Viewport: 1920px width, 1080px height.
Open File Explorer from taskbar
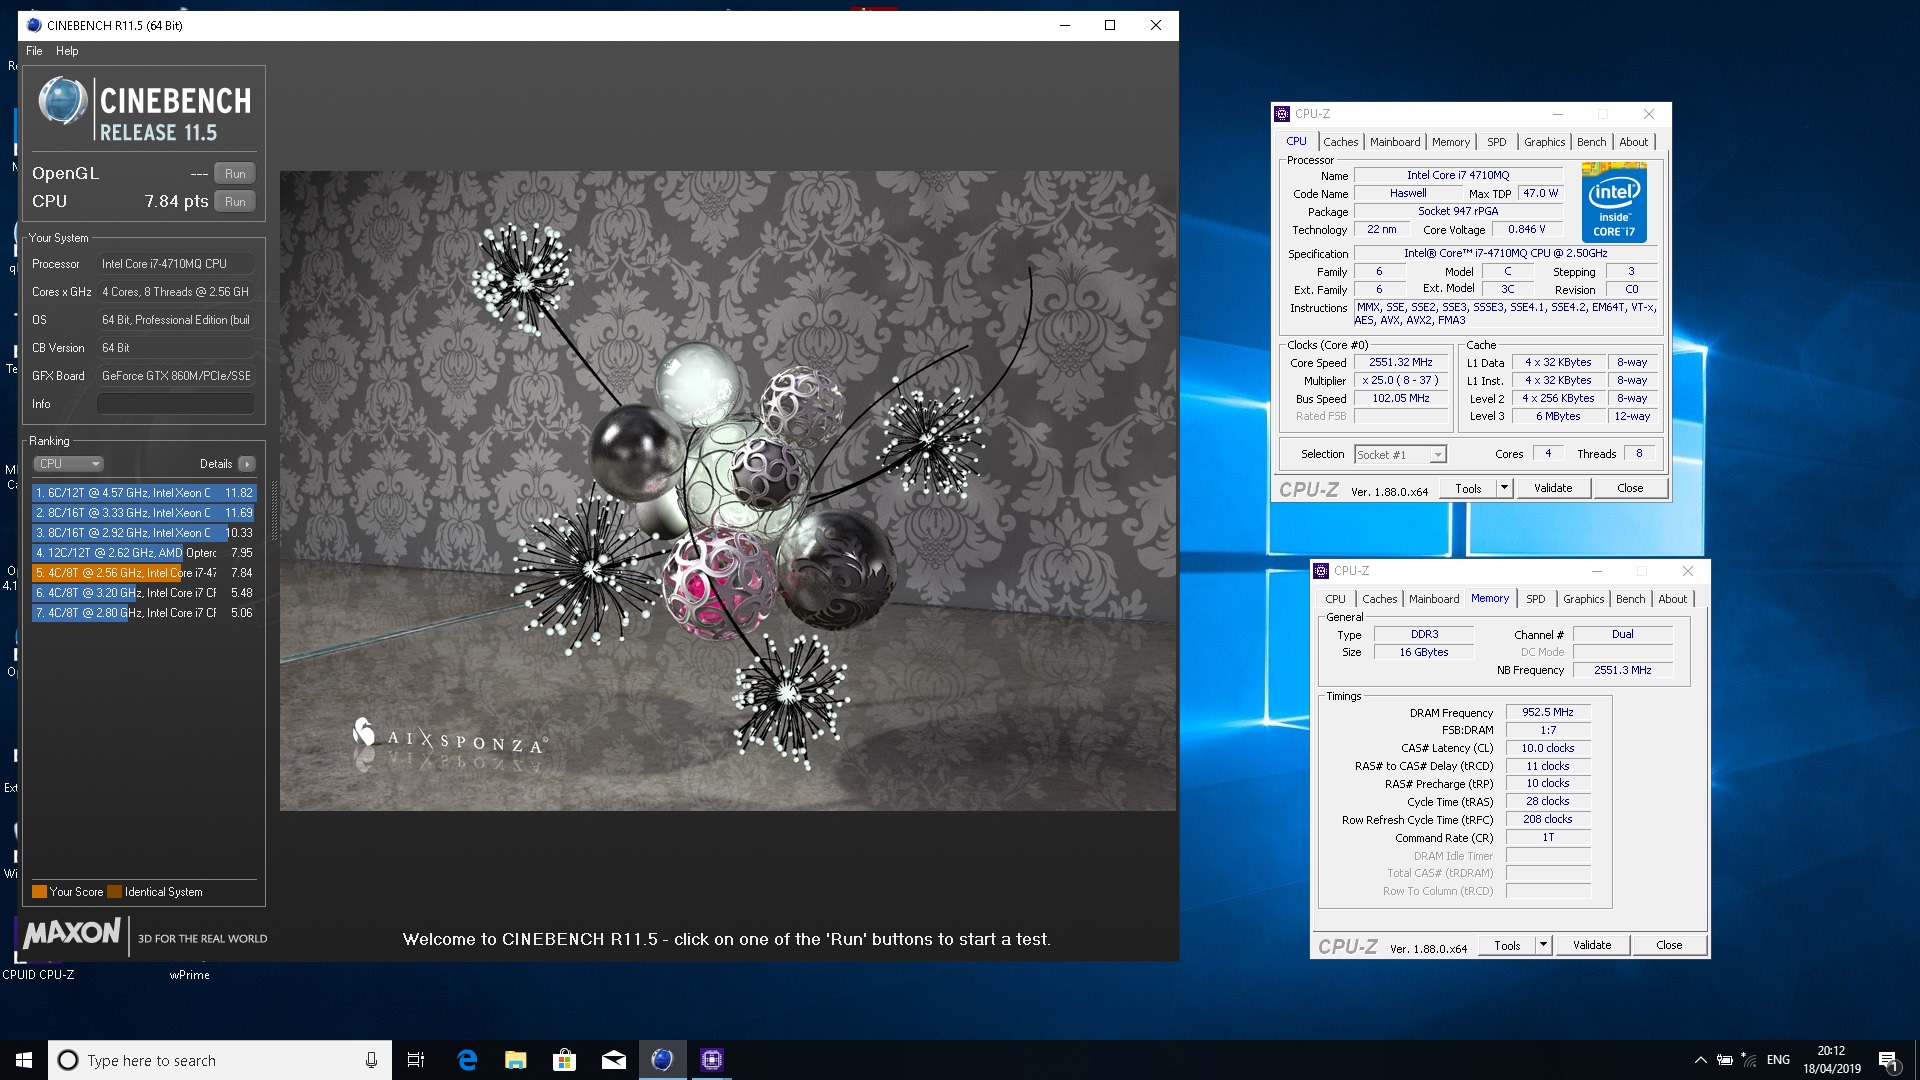[516, 1060]
